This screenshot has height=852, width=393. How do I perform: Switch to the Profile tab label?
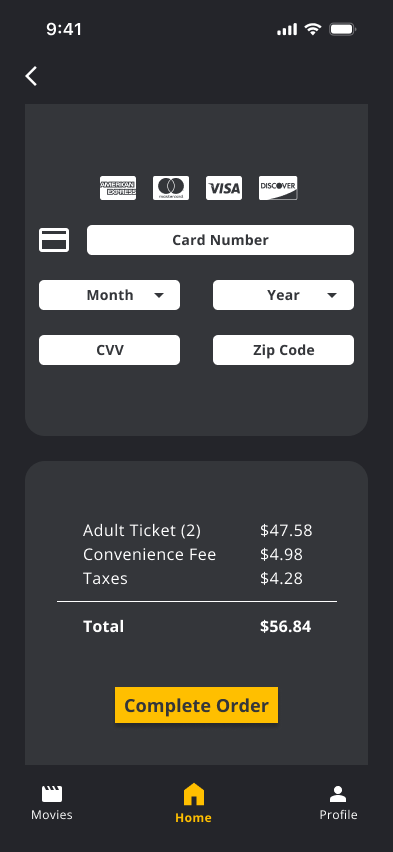tap(338, 815)
